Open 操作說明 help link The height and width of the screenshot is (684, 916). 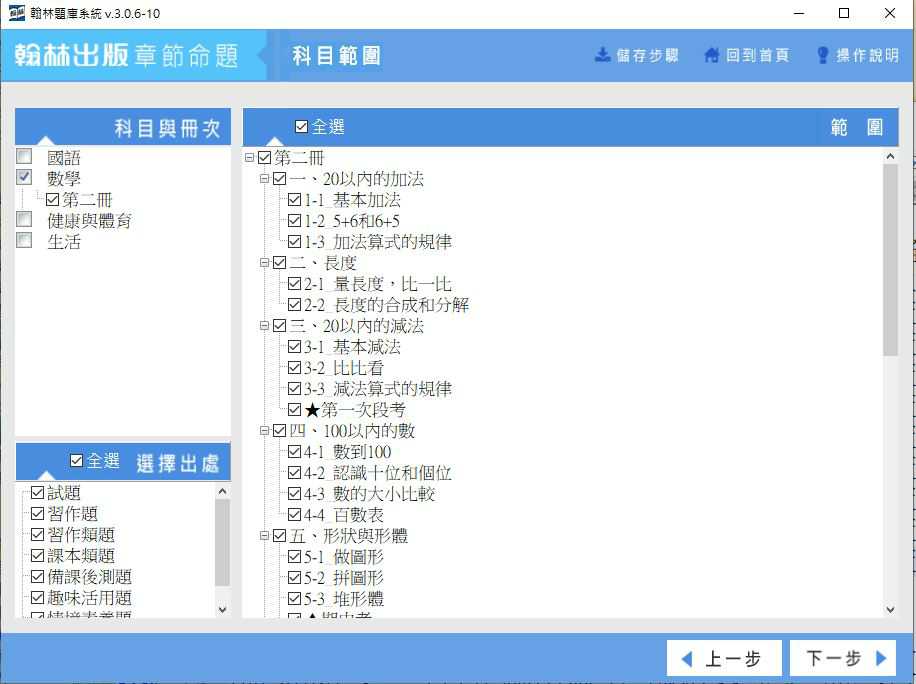tap(867, 55)
